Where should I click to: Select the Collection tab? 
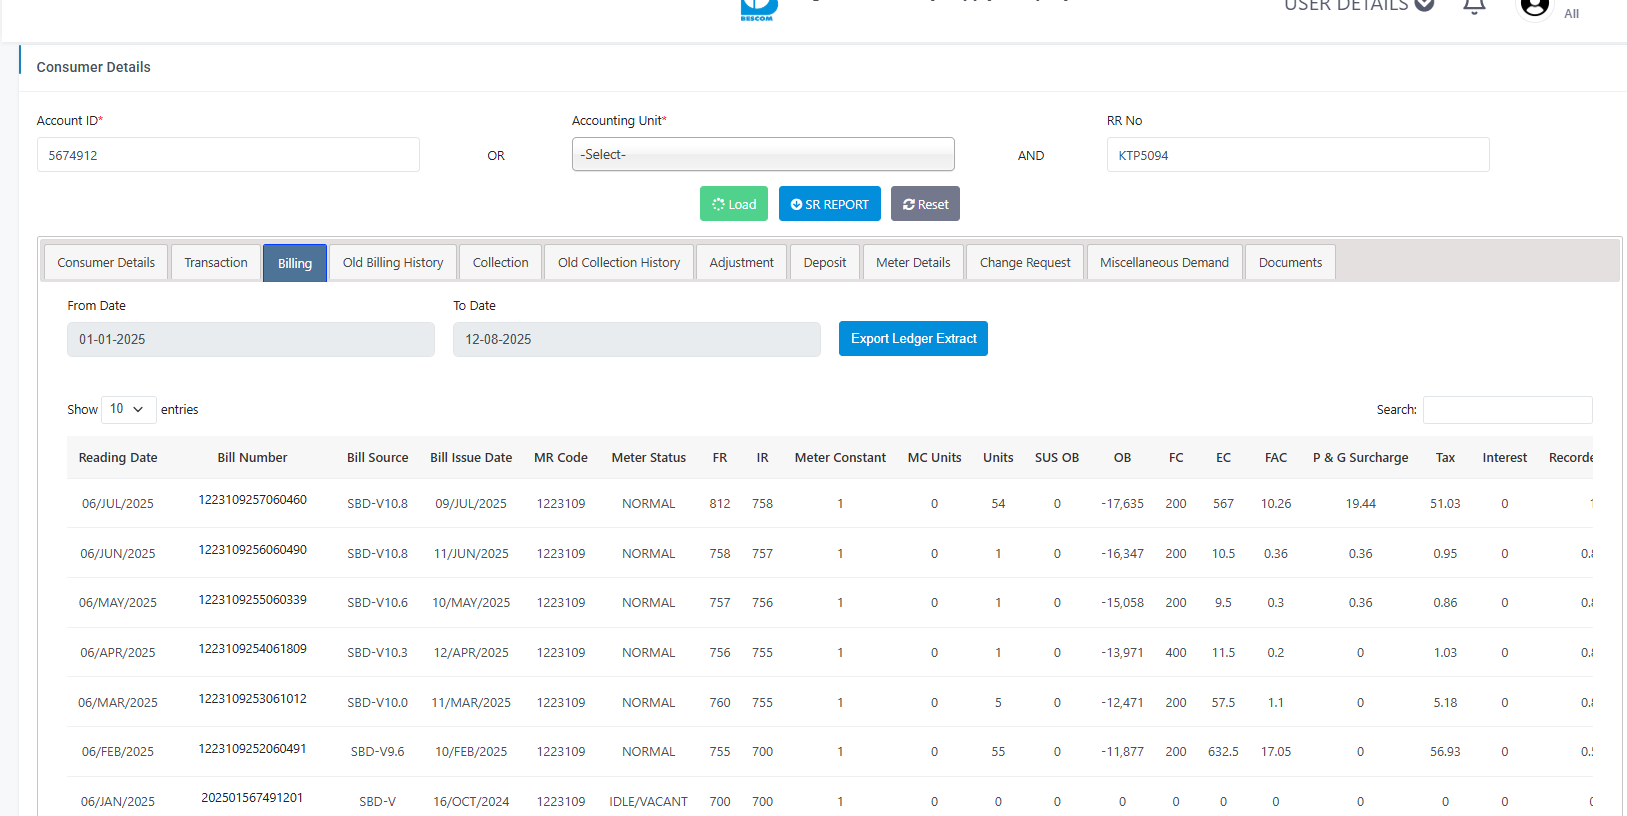[x=500, y=263]
